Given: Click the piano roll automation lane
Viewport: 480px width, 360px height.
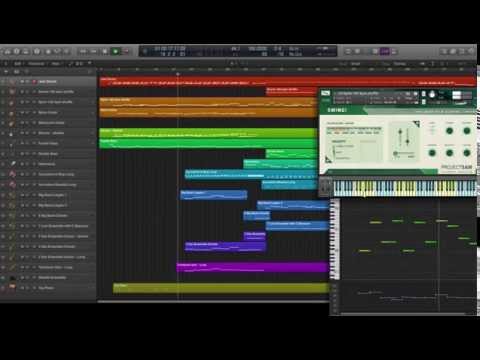Looking at the screenshot, I should pyautogui.click(x=408, y=297).
